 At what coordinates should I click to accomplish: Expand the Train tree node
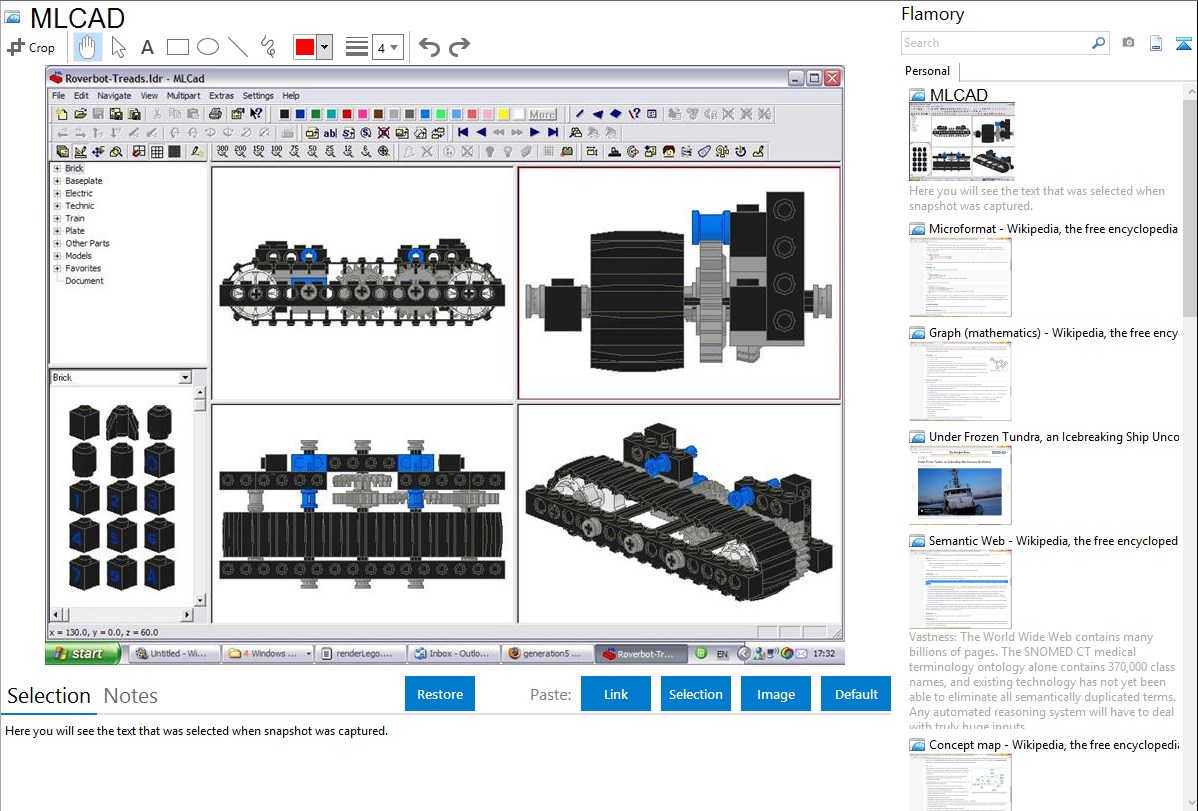coord(57,219)
